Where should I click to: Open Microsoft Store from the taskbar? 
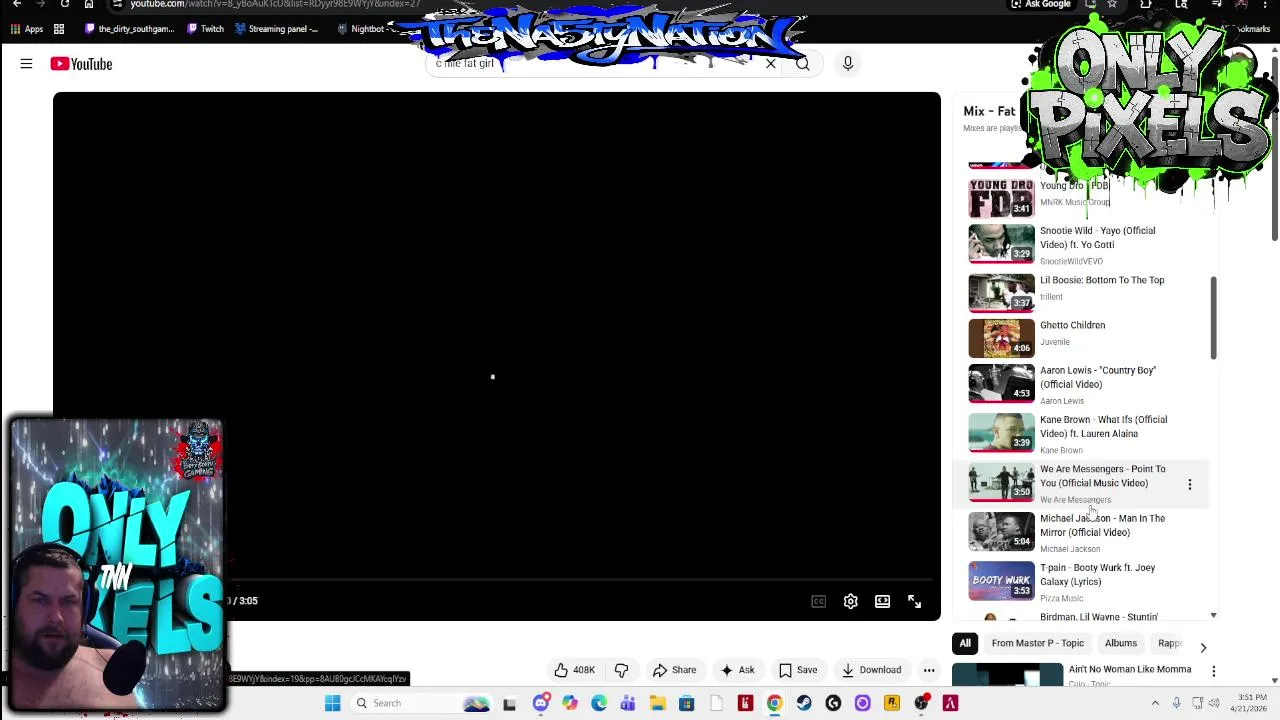tap(686, 703)
